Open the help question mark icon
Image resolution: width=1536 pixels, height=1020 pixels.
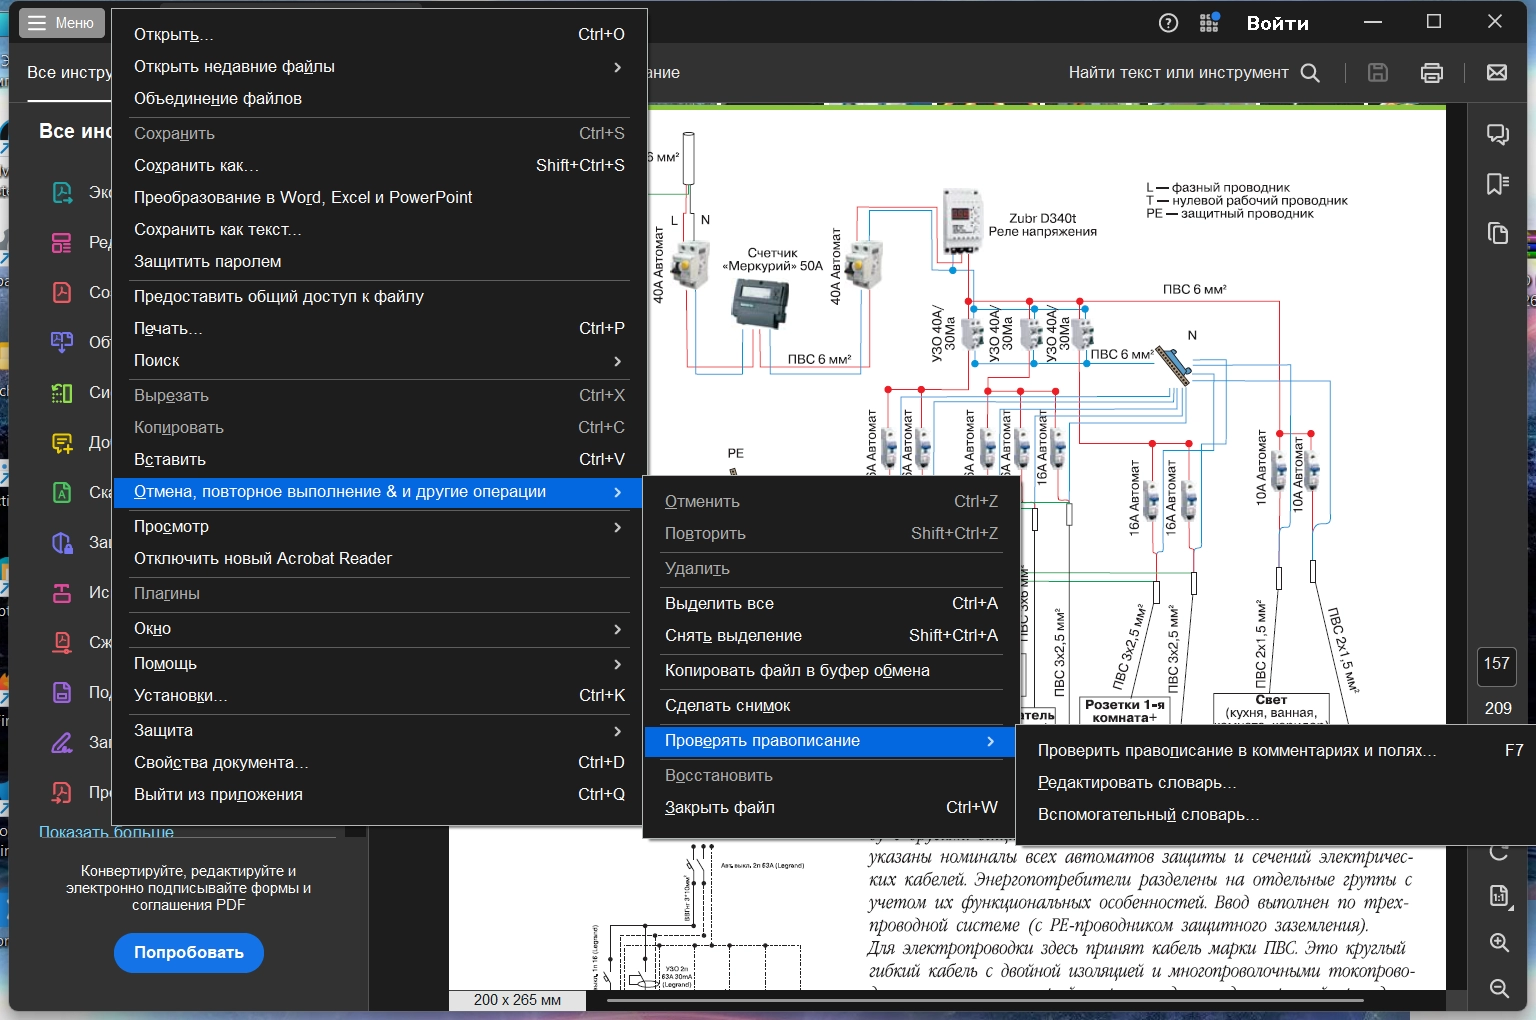[1168, 23]
